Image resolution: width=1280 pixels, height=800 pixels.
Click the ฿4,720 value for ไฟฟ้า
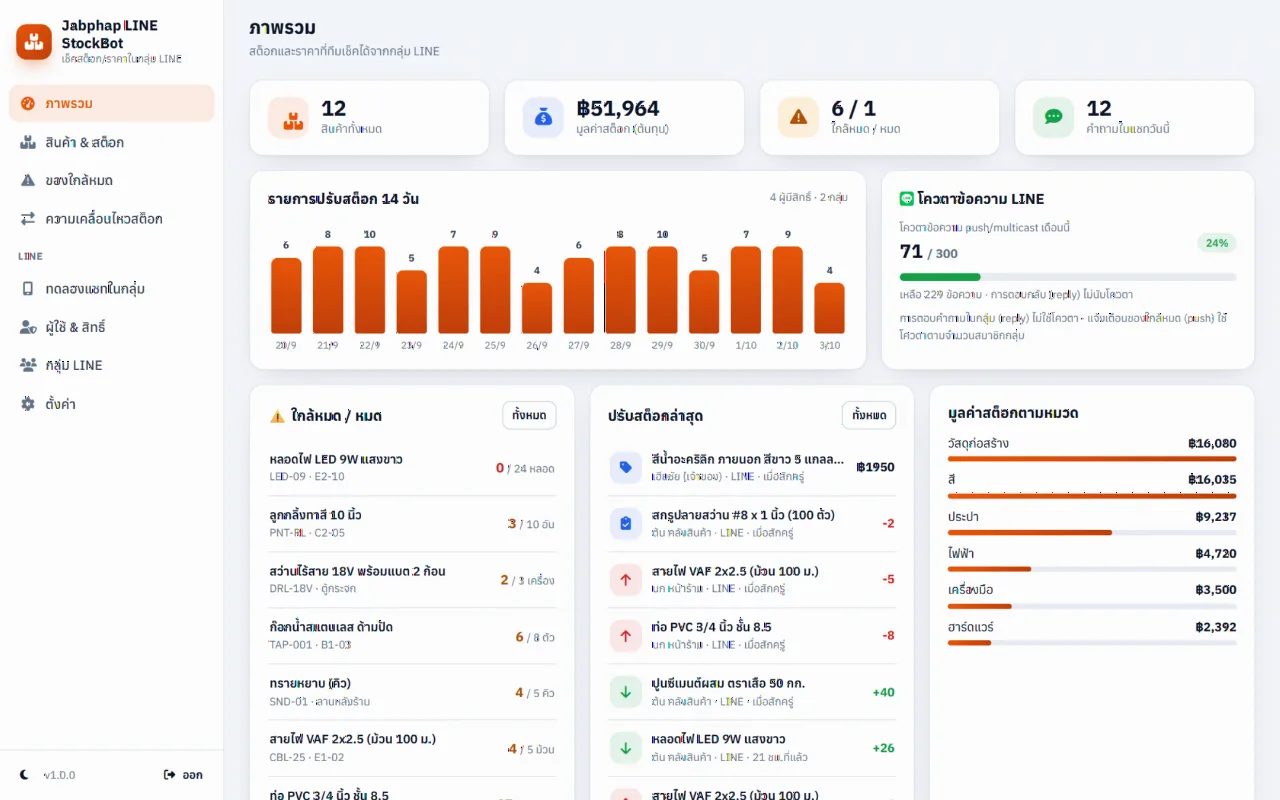(1216, 553)
